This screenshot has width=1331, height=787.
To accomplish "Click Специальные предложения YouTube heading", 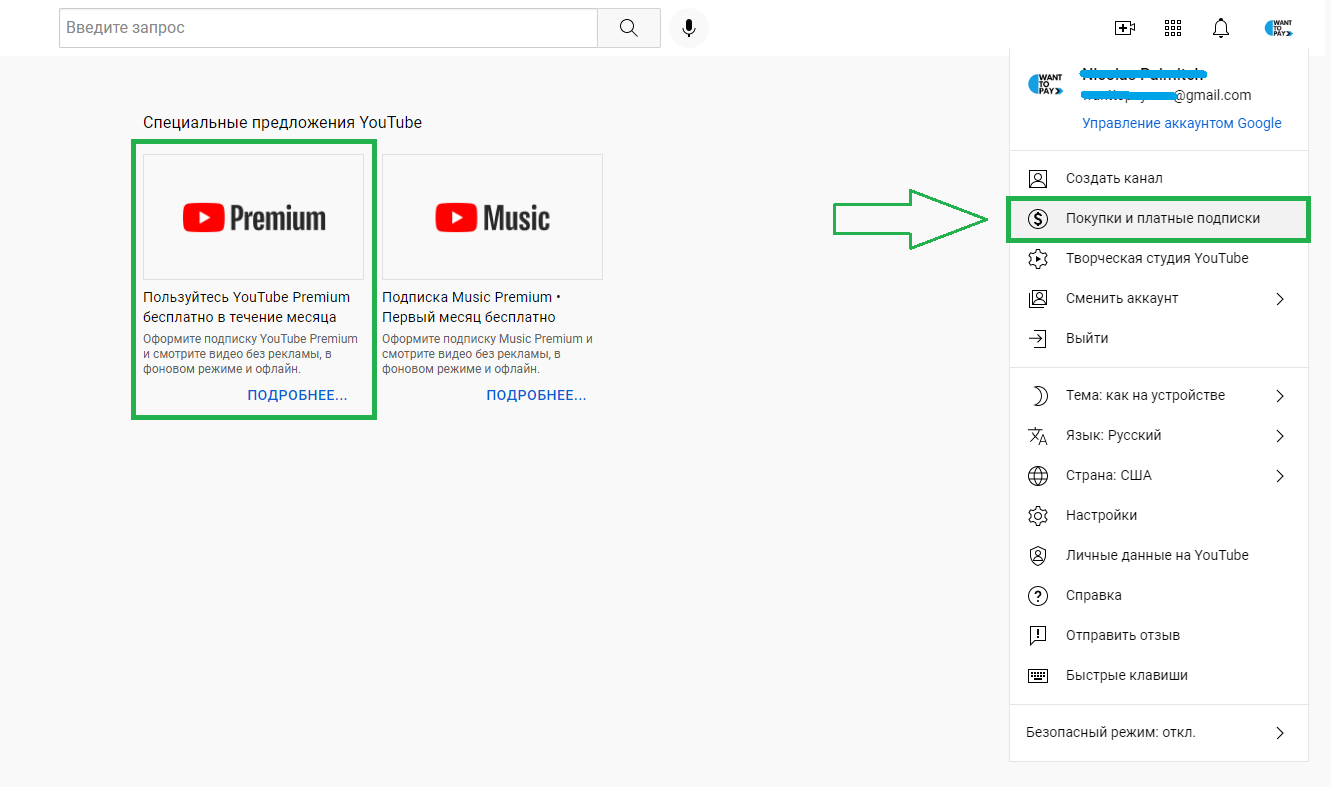I will tap(282, 122).
